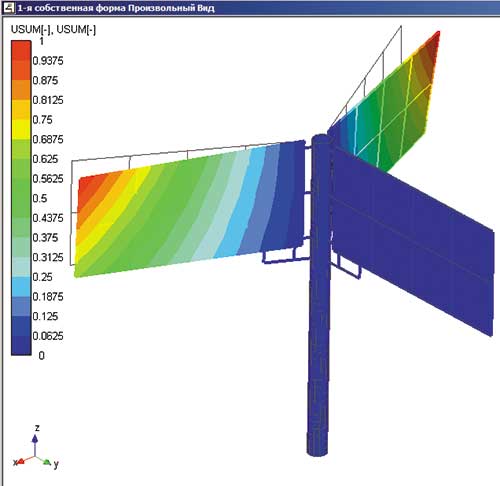
Task: Click the window icon in title bar
Action: [x=9, y=8]
